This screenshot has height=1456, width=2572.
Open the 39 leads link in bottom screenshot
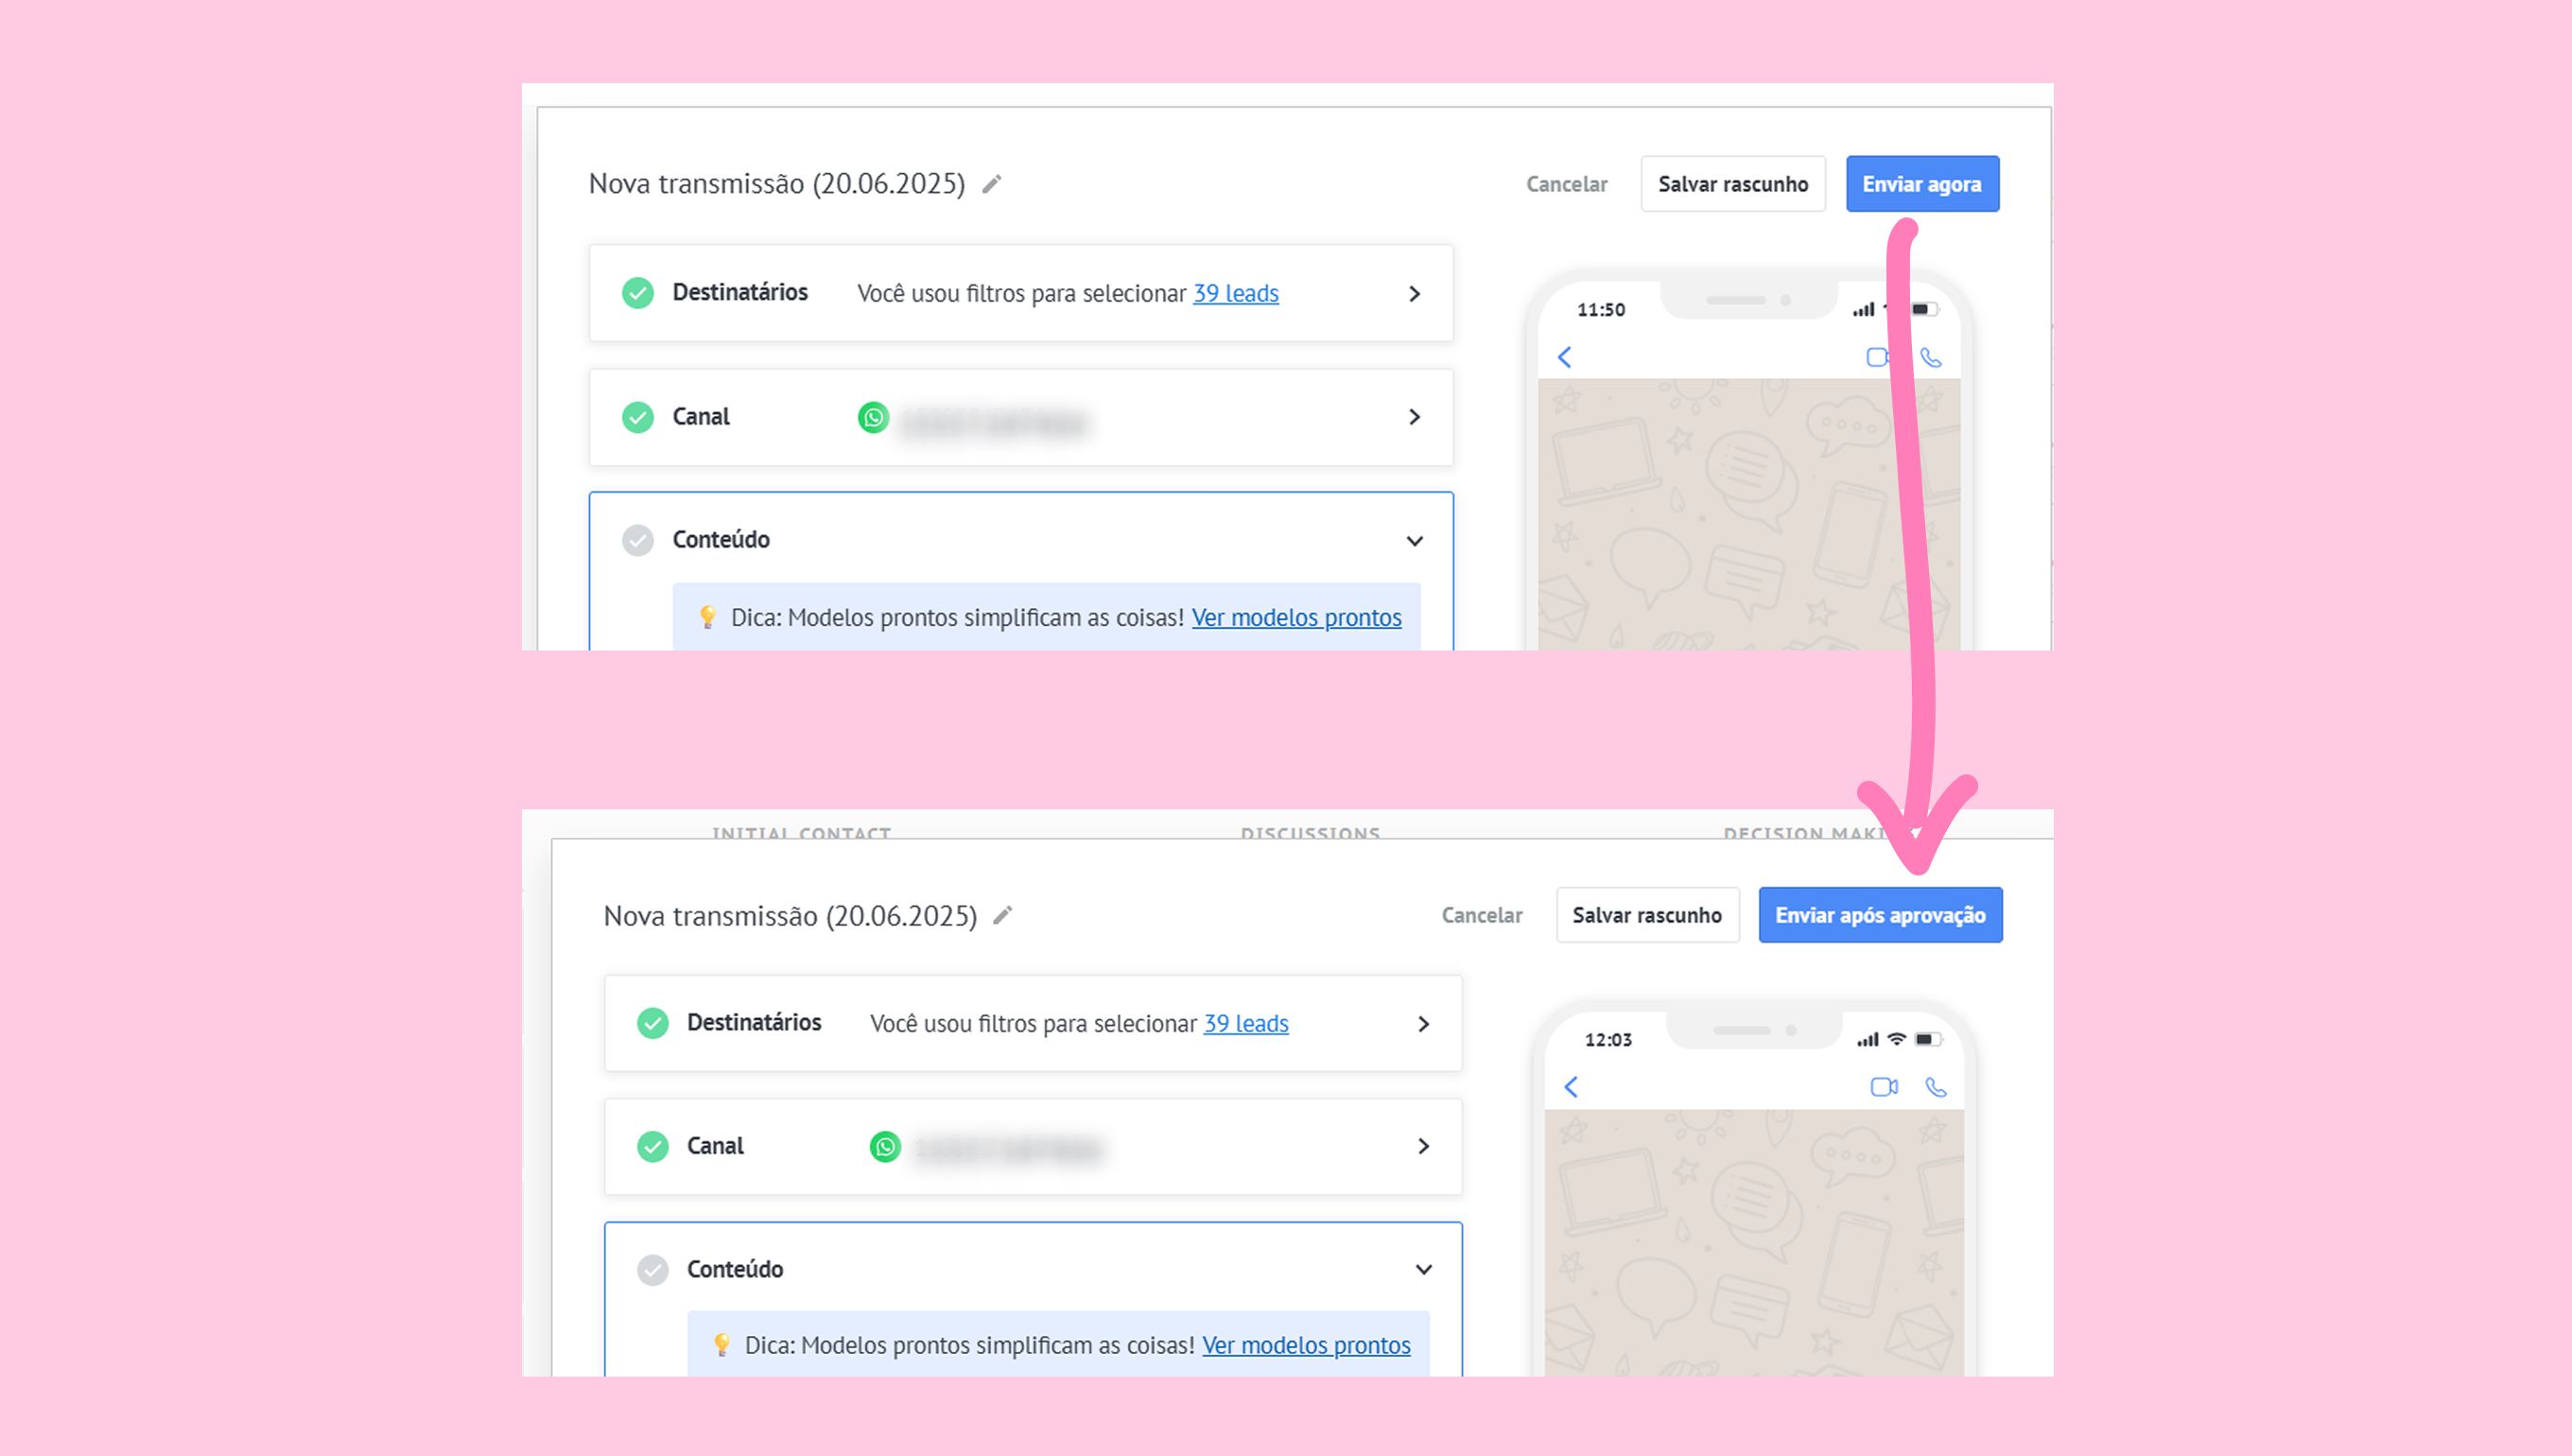pos(1246,1023)
